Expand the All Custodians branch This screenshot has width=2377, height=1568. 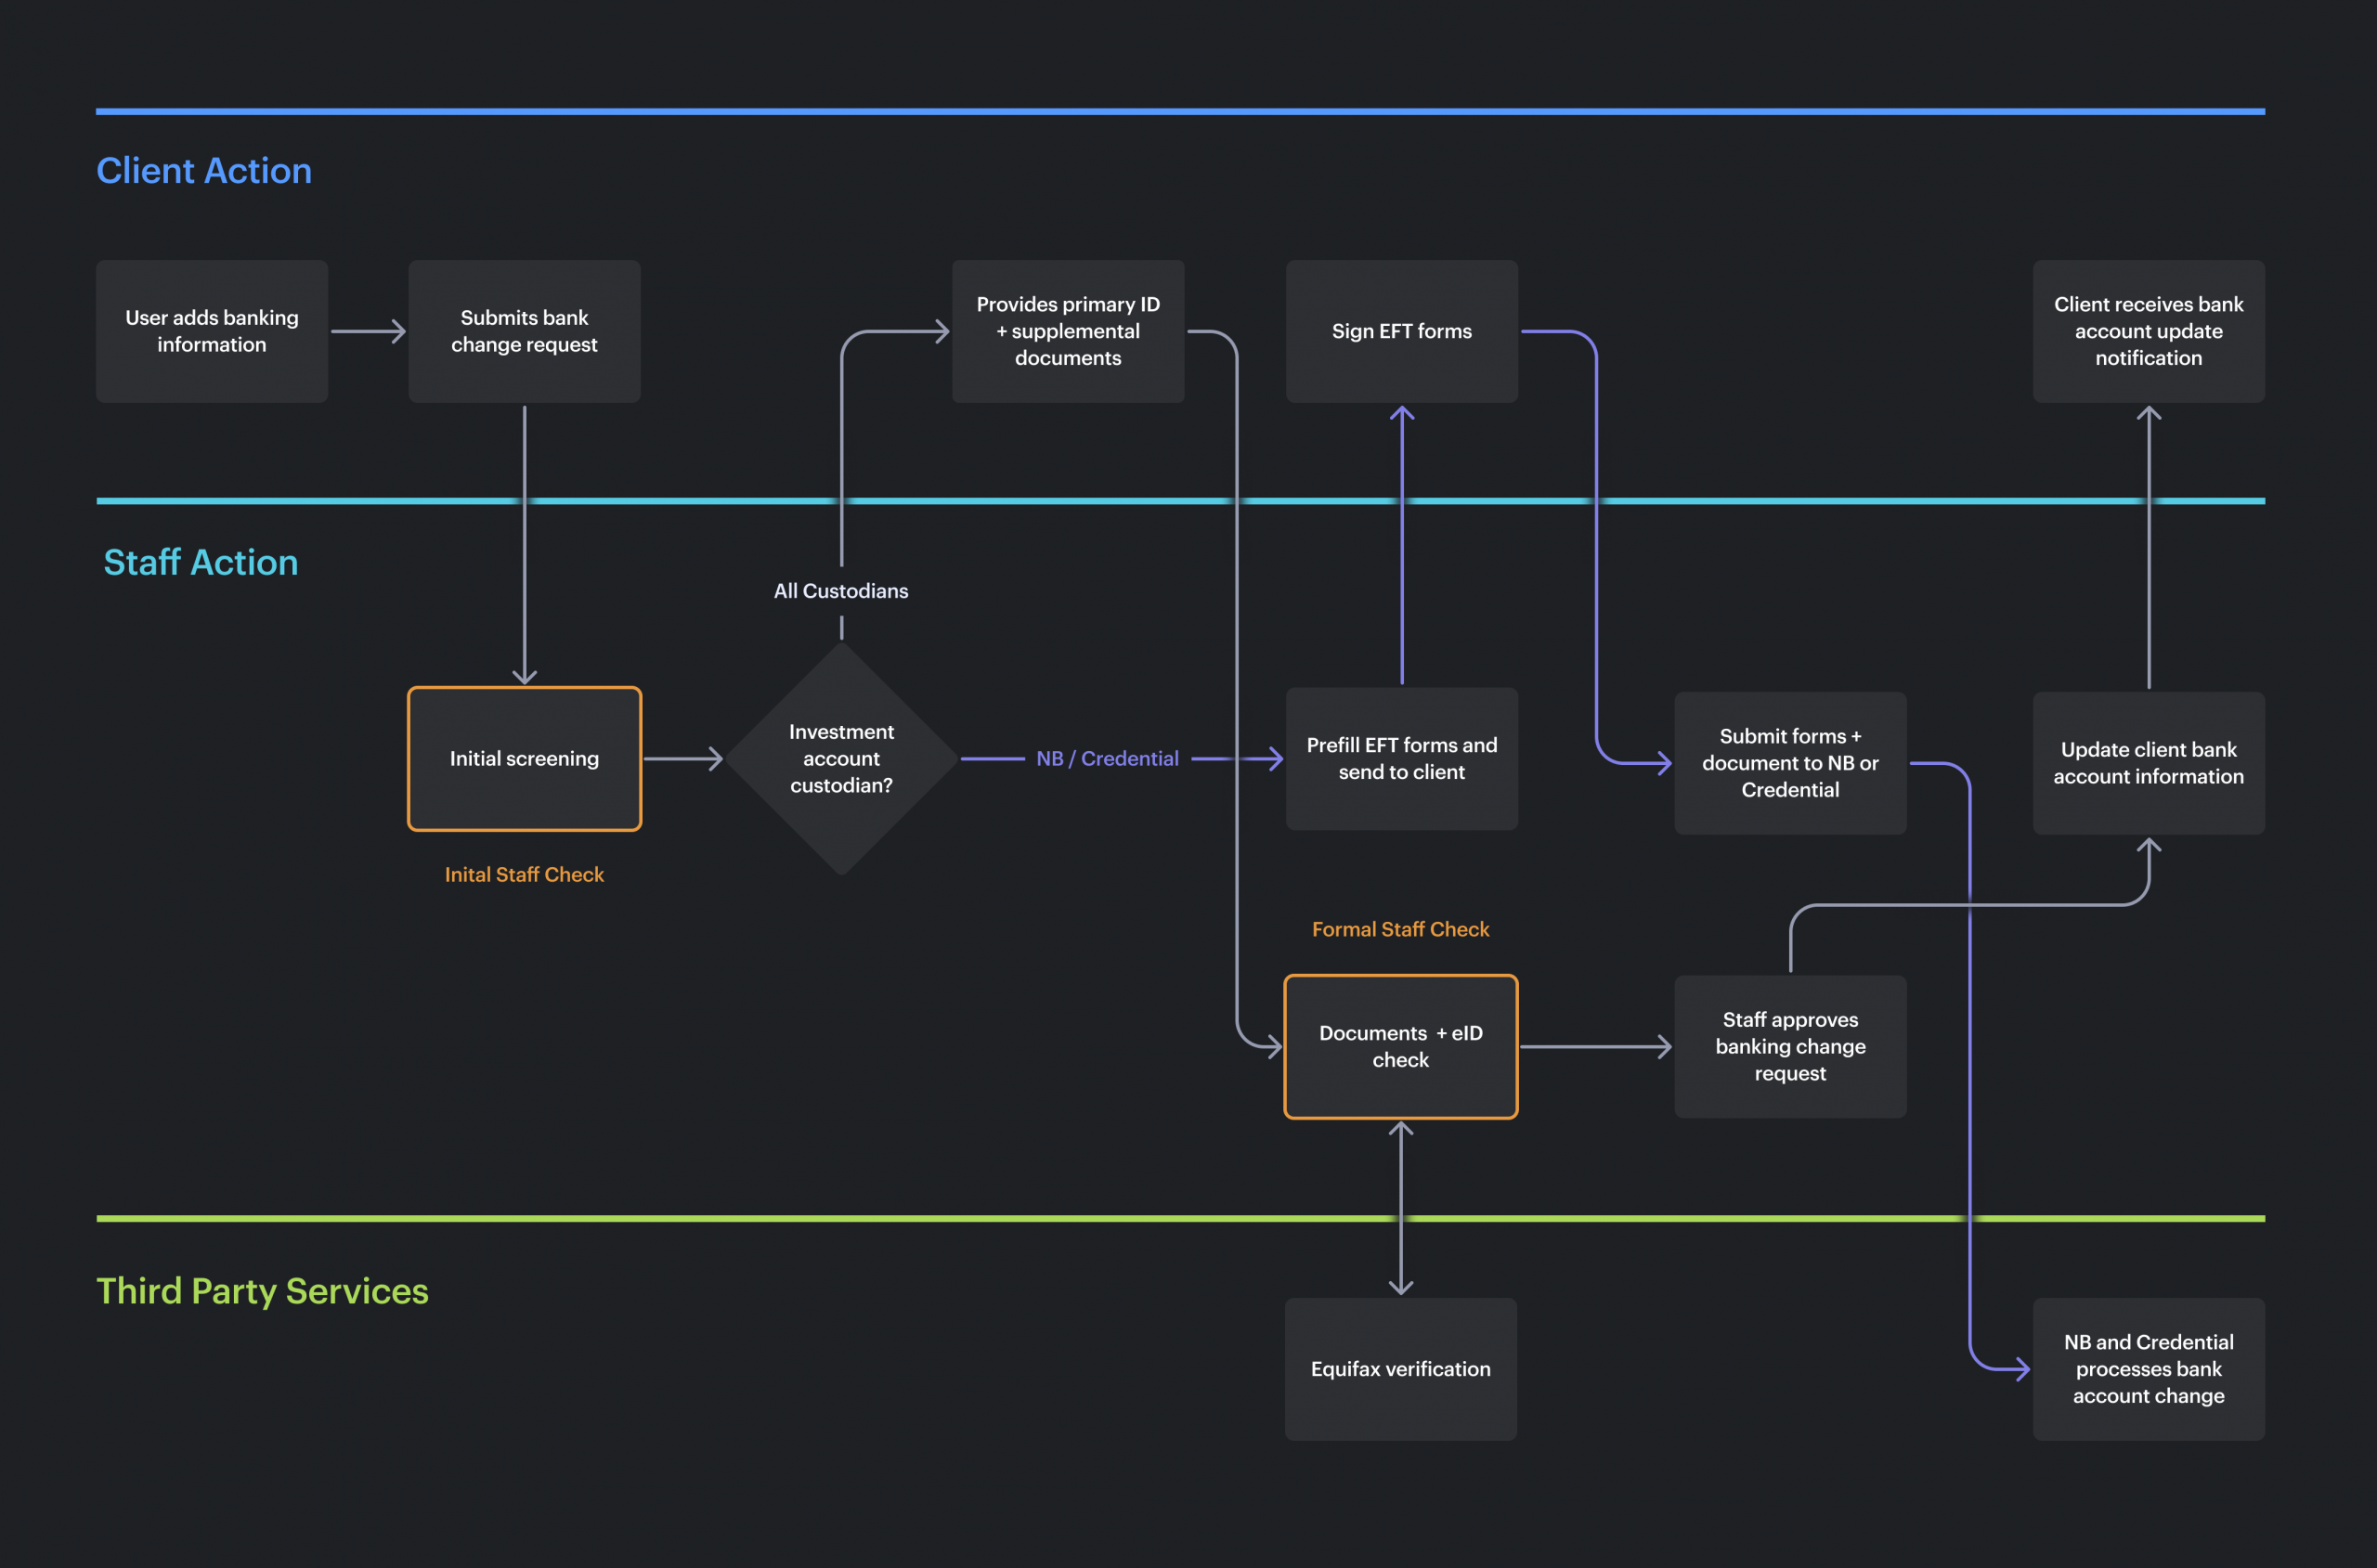(x=840, y=590)
